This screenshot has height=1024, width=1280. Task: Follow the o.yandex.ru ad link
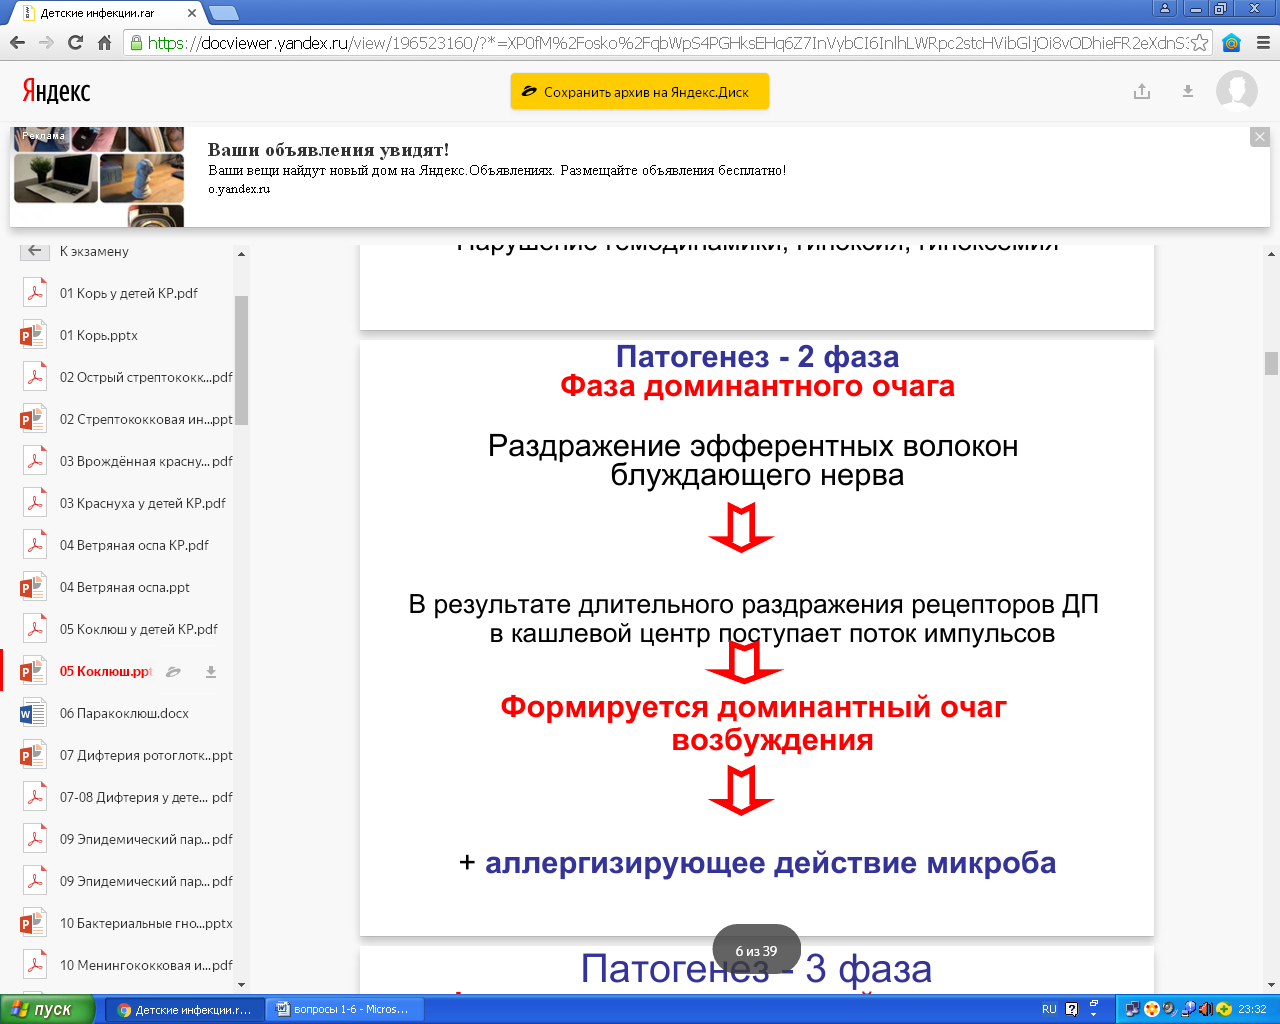[x=239, y=189]
